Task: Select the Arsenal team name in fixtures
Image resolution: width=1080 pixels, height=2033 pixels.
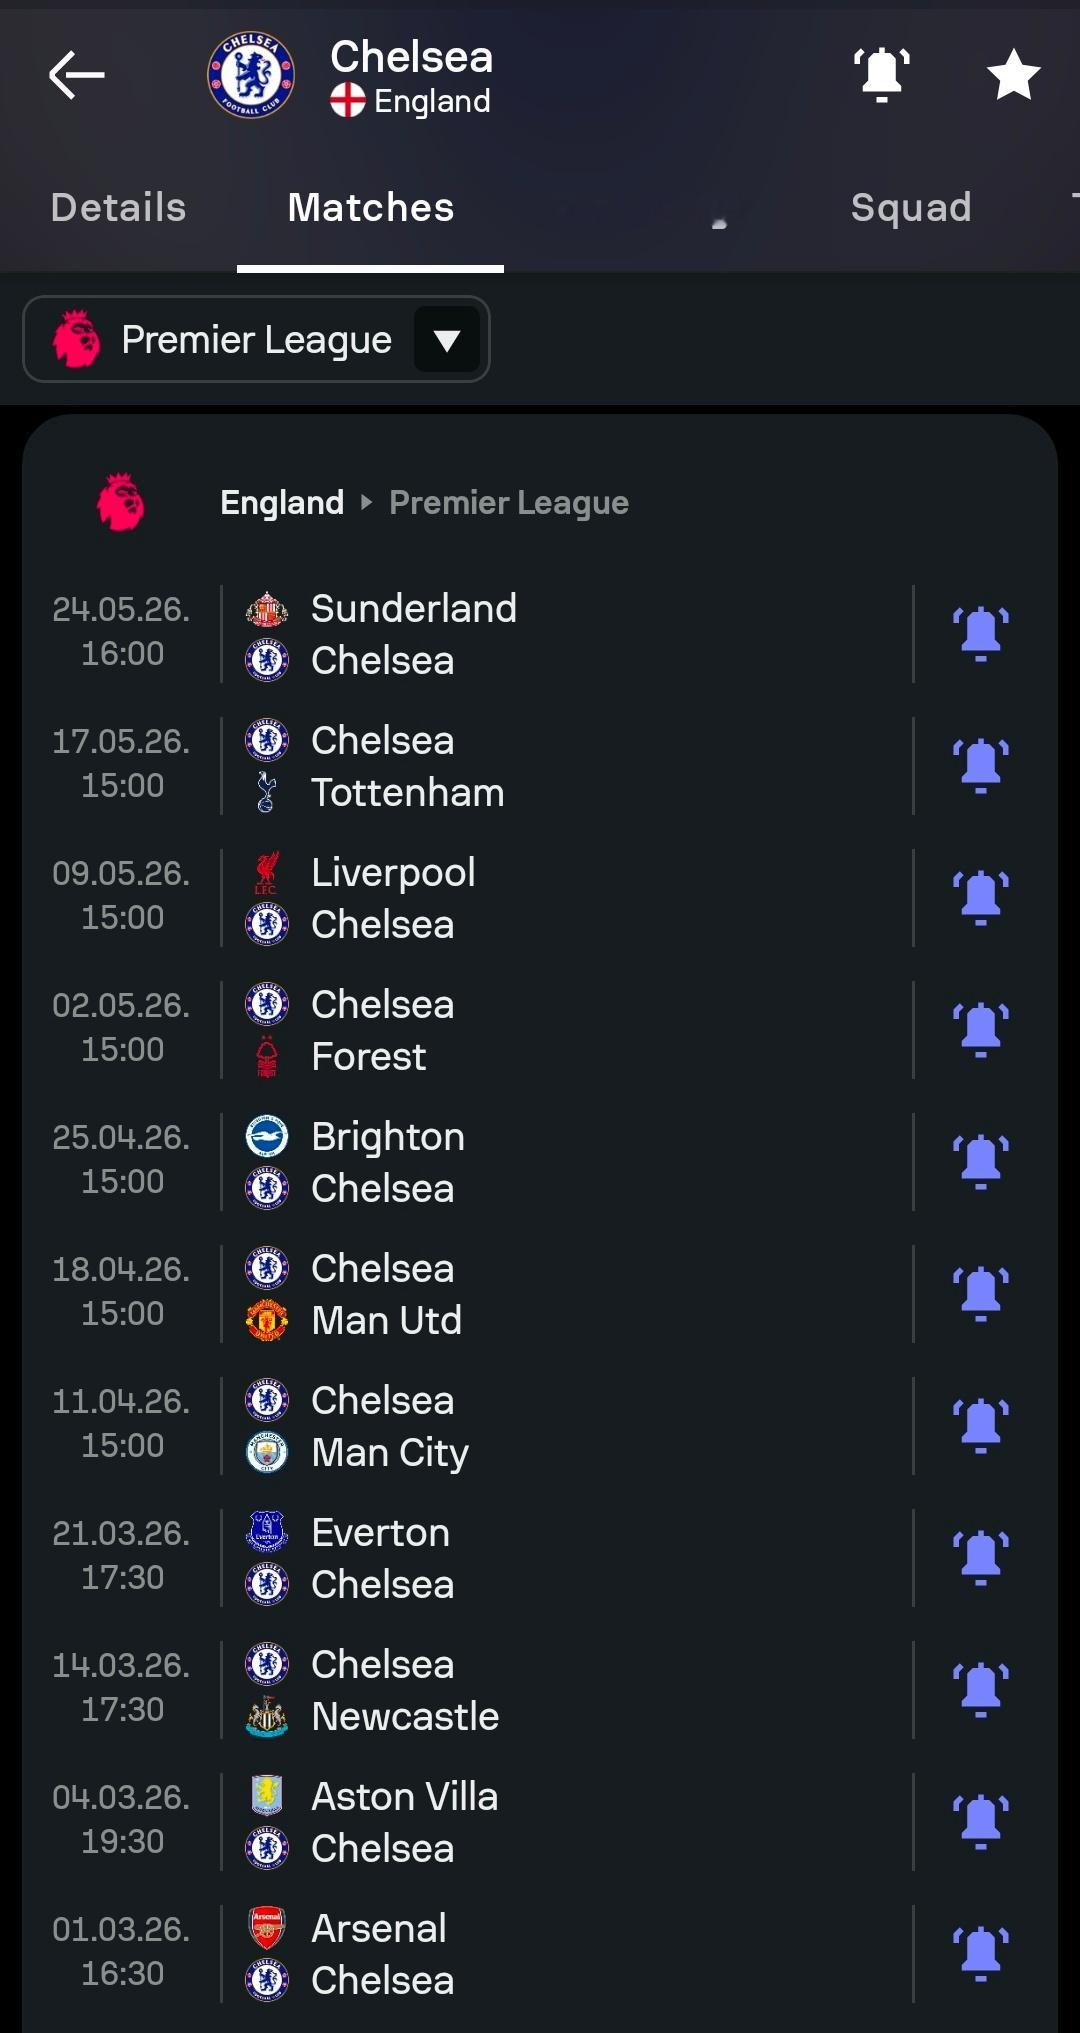Action: tap(379, 1928)
